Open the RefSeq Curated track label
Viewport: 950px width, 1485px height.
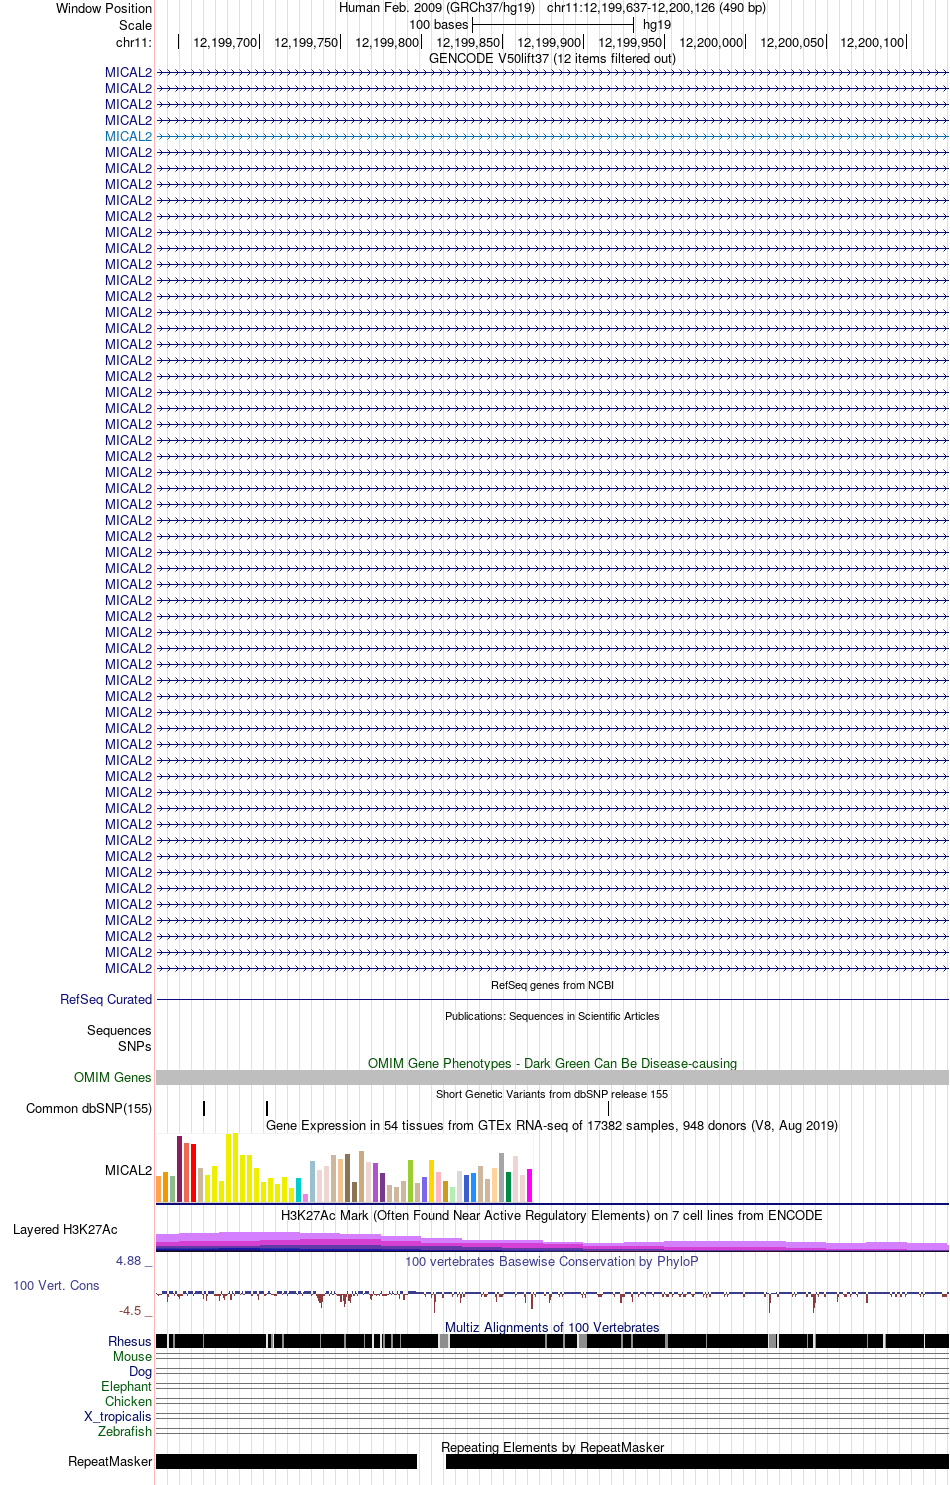click(x=106, y=999)
